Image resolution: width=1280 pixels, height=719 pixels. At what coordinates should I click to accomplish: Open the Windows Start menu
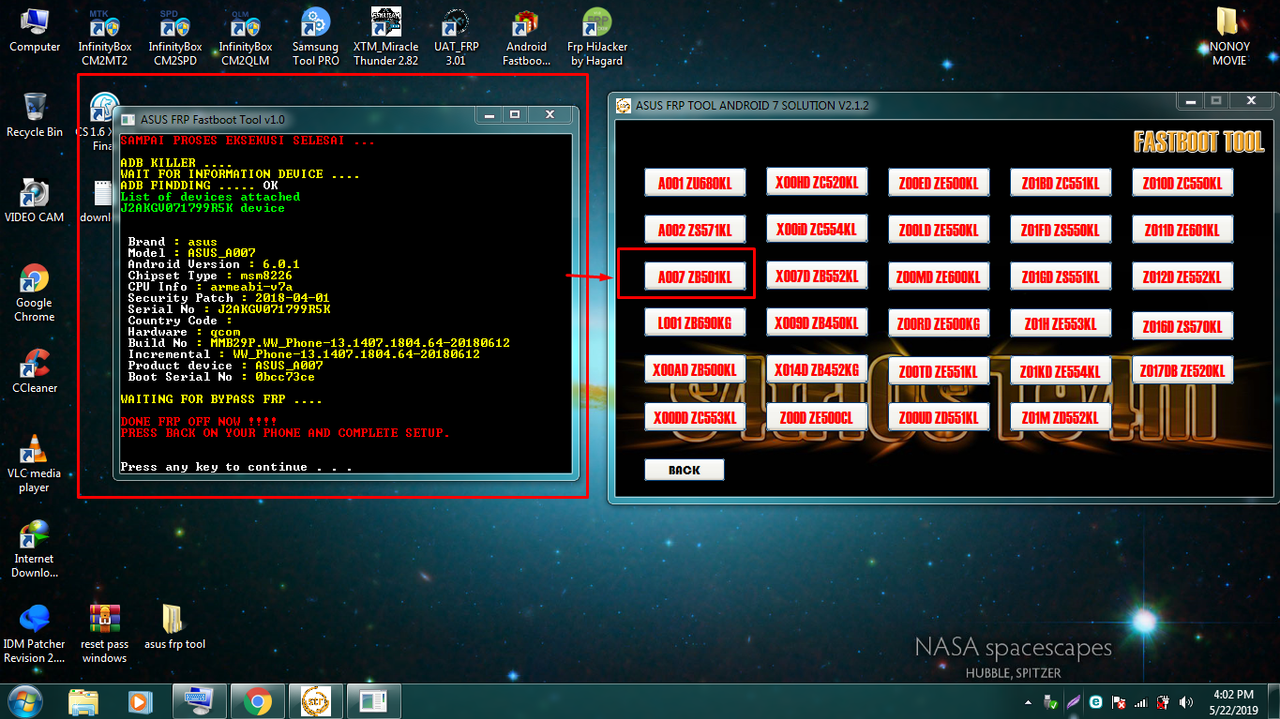click(24, 701)
